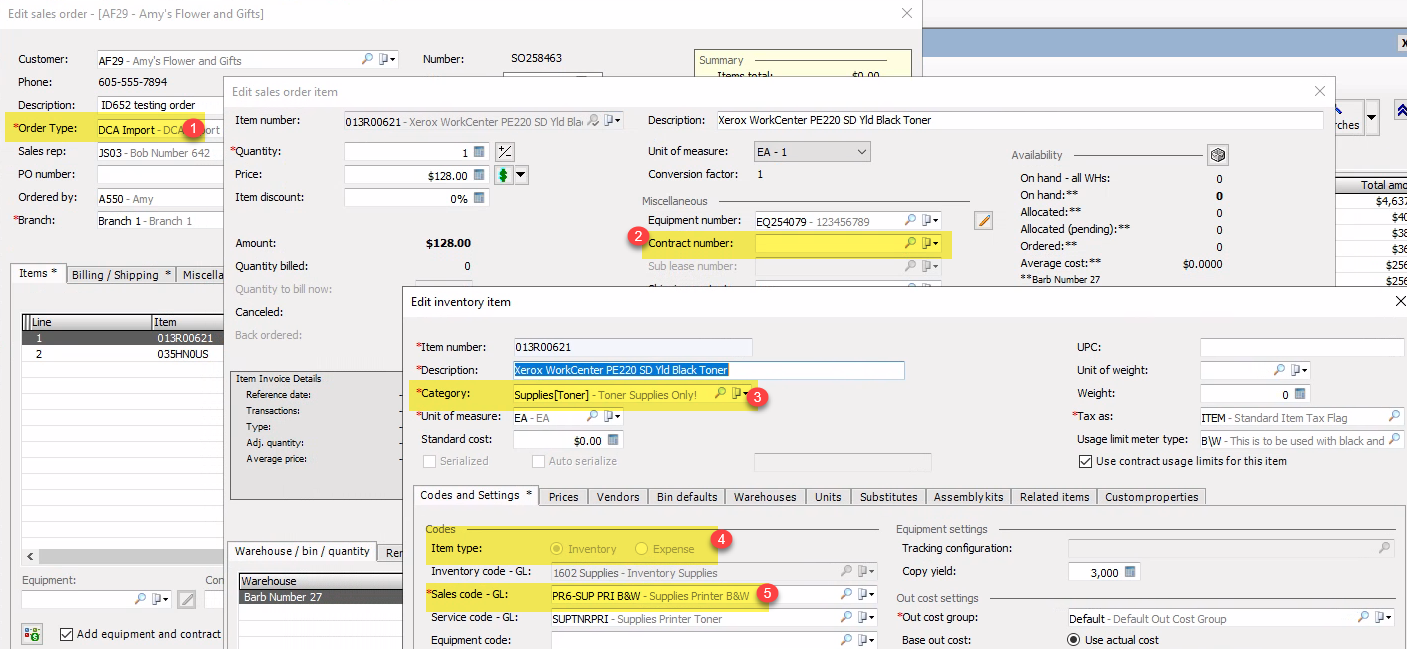Click the money icon at bottom left
The image size is (1407, 649).
(32, 634)
